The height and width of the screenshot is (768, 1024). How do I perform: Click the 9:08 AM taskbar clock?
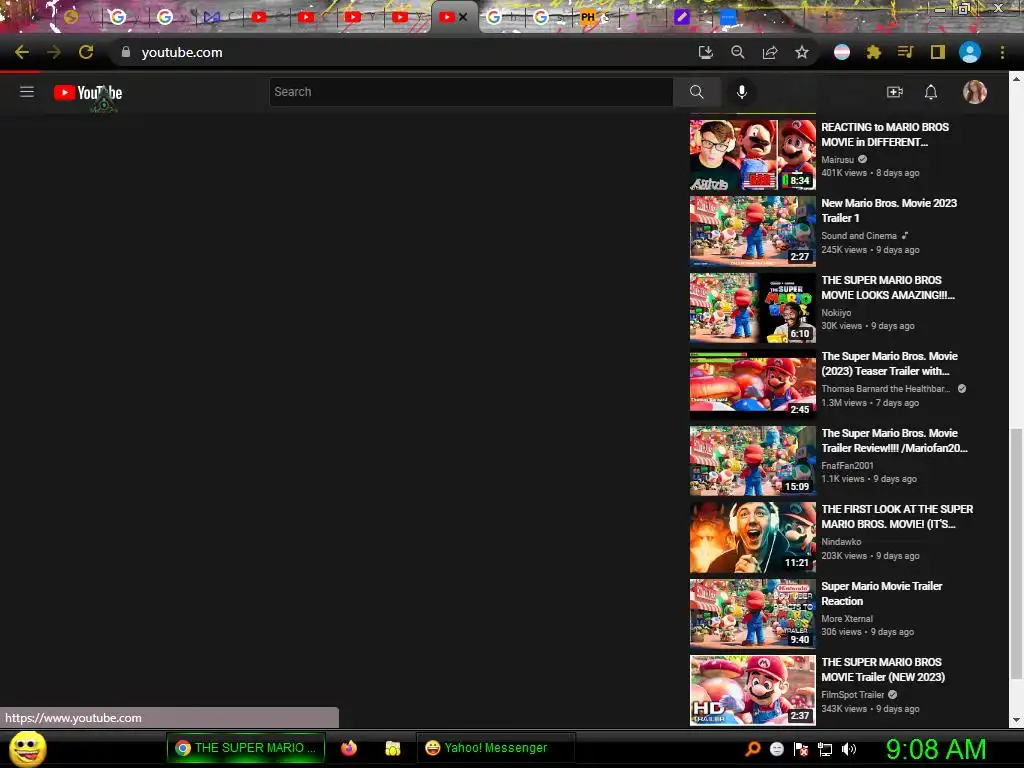pyautogui.click(x=936, y=750)
